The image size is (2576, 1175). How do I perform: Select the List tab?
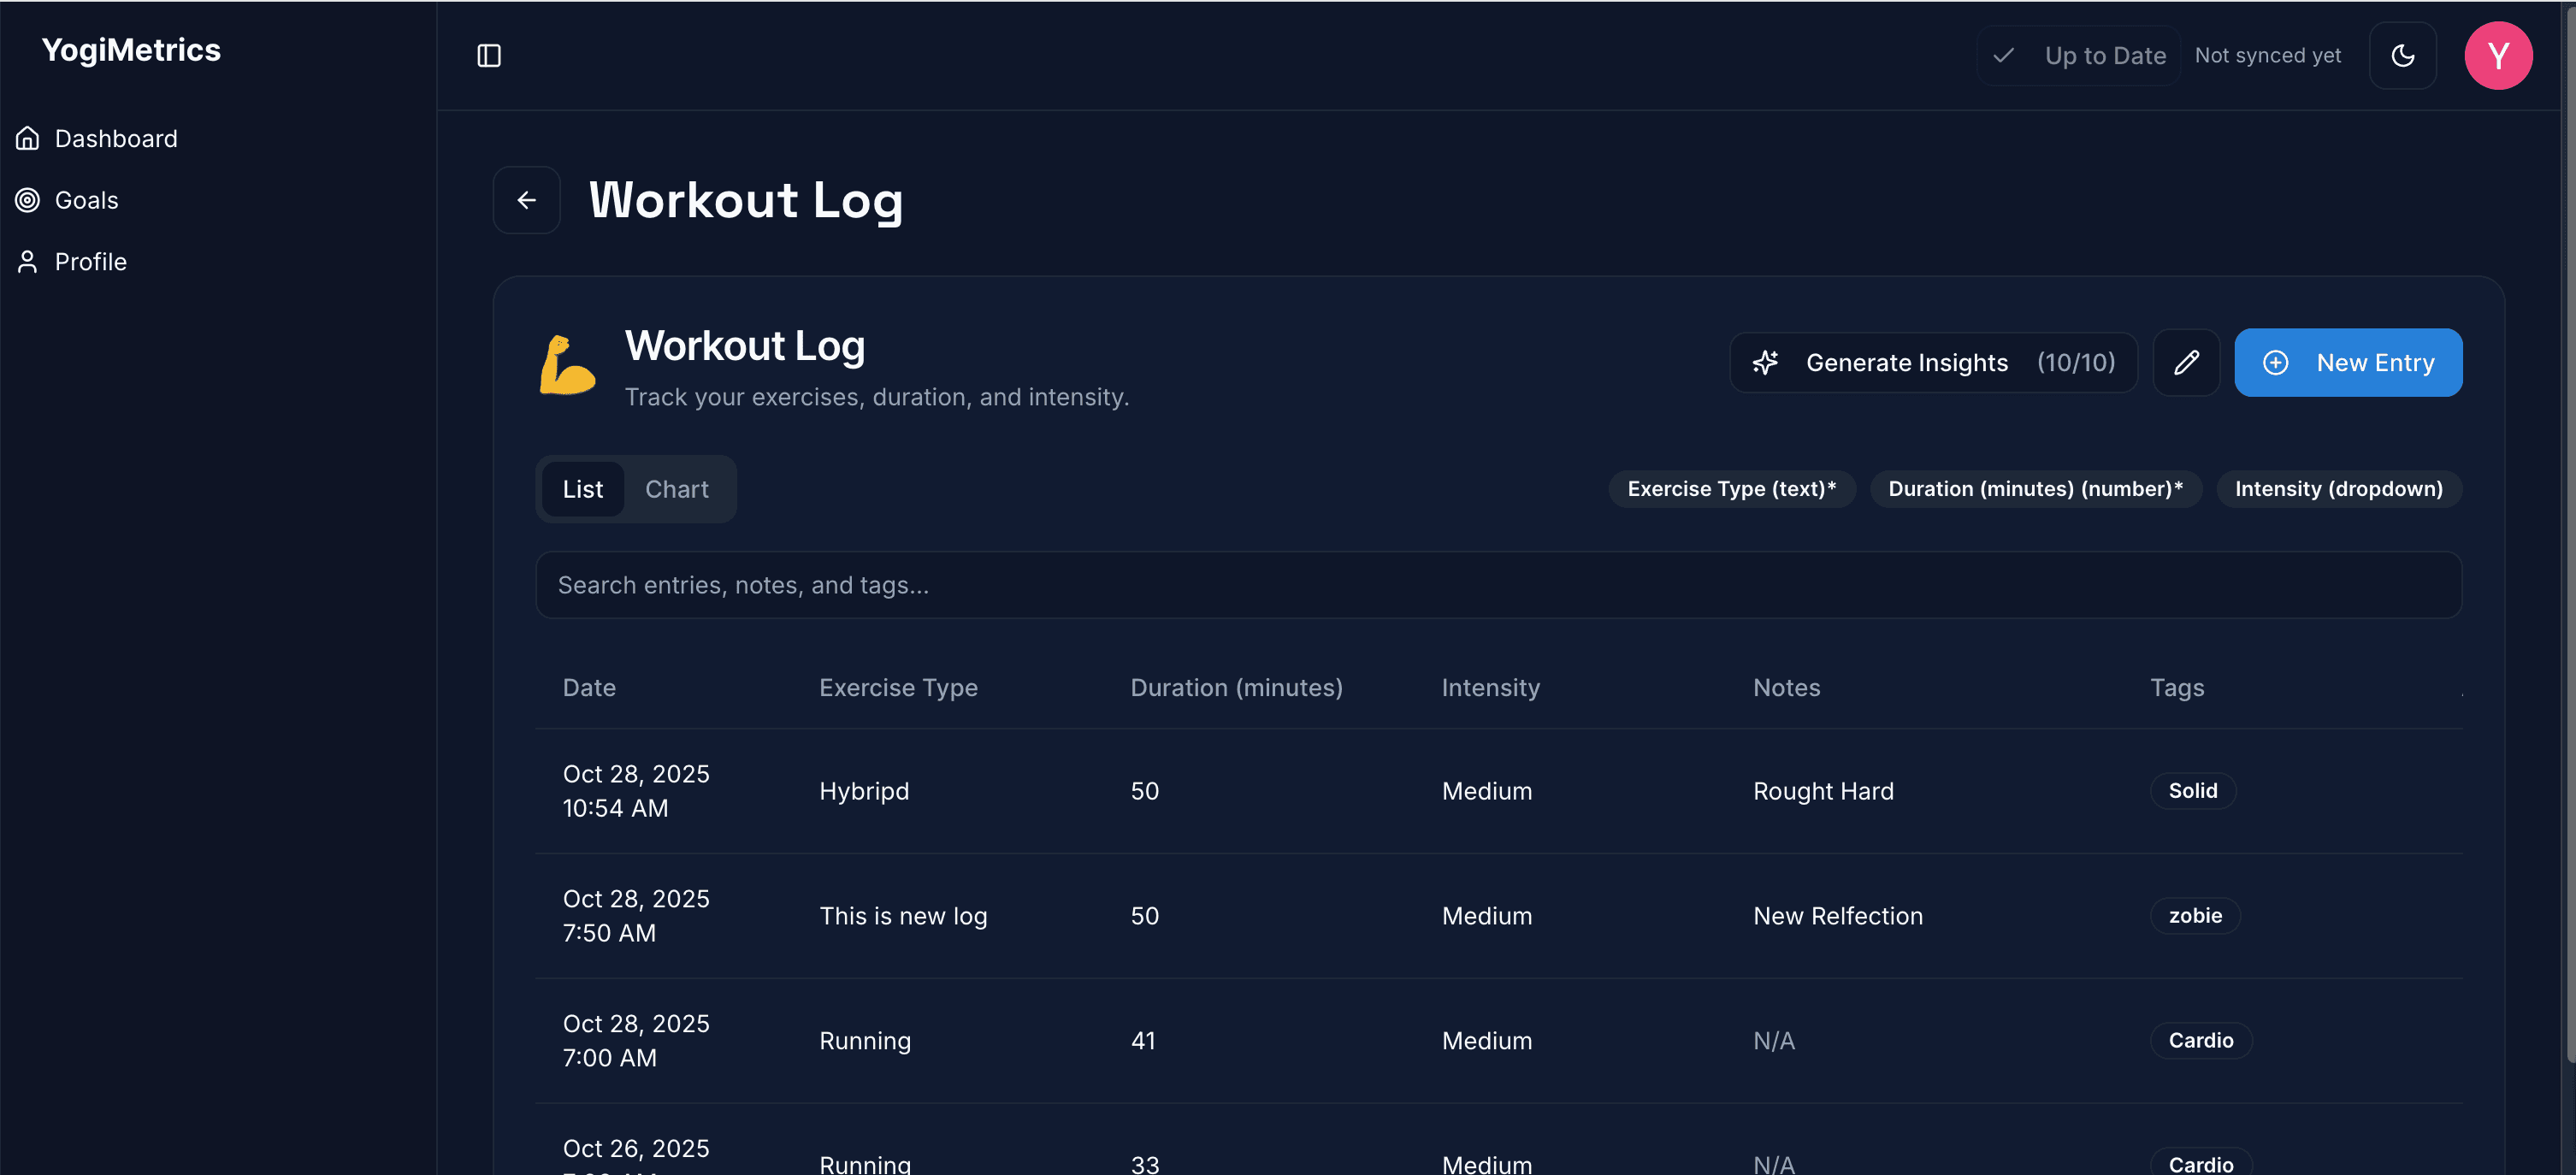click(582, 489)
